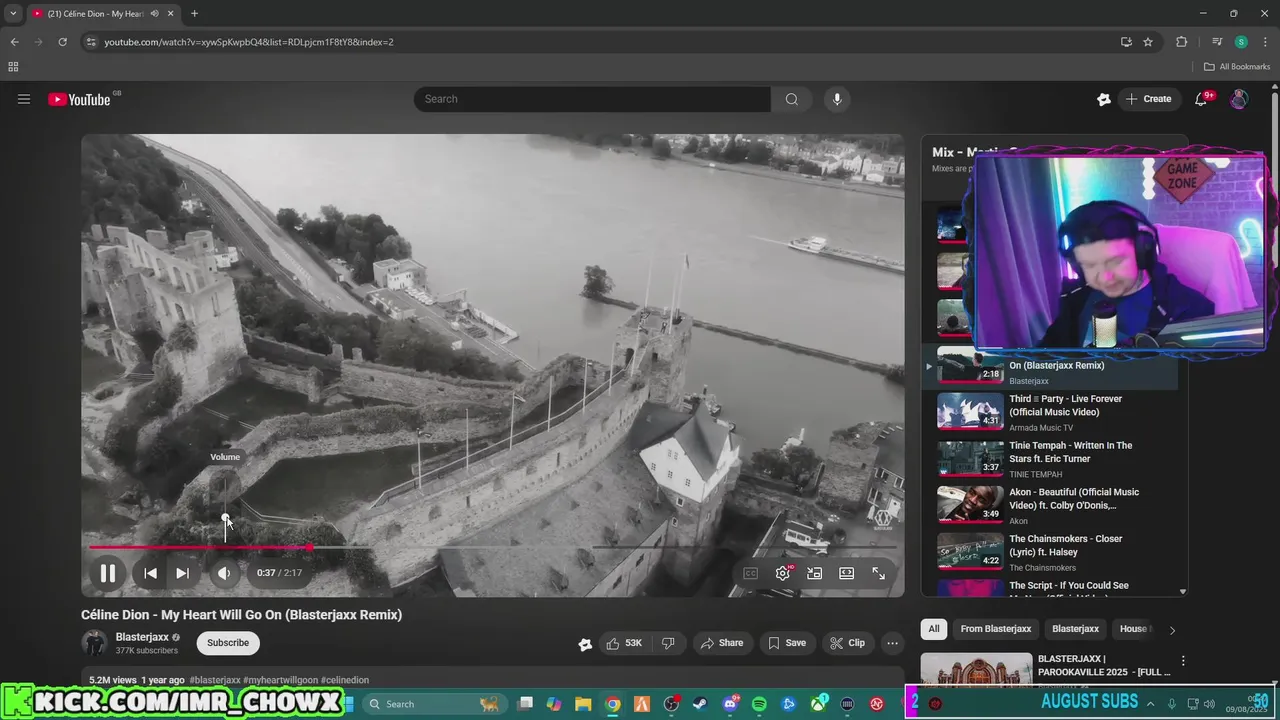Start voice search with microphone icon
This screenshot has height=720, width=1280.
tap(837, 99)
